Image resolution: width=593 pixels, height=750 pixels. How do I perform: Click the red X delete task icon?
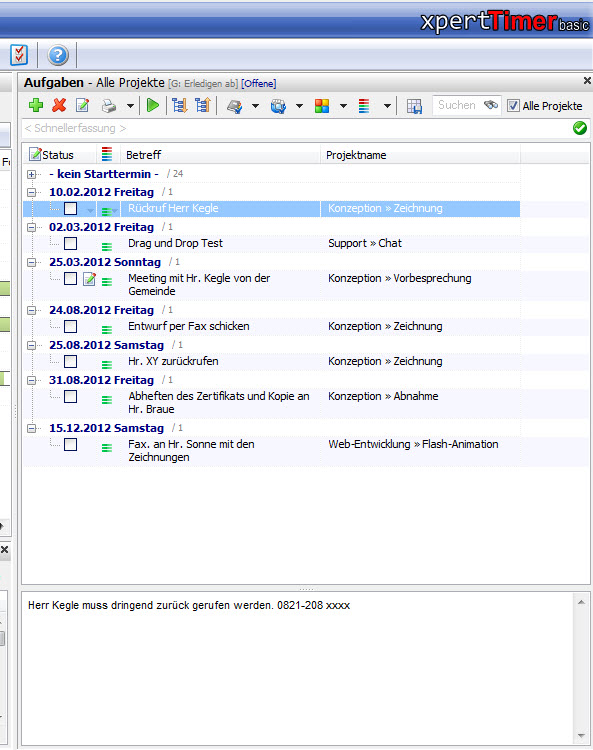tap(59, 105)
